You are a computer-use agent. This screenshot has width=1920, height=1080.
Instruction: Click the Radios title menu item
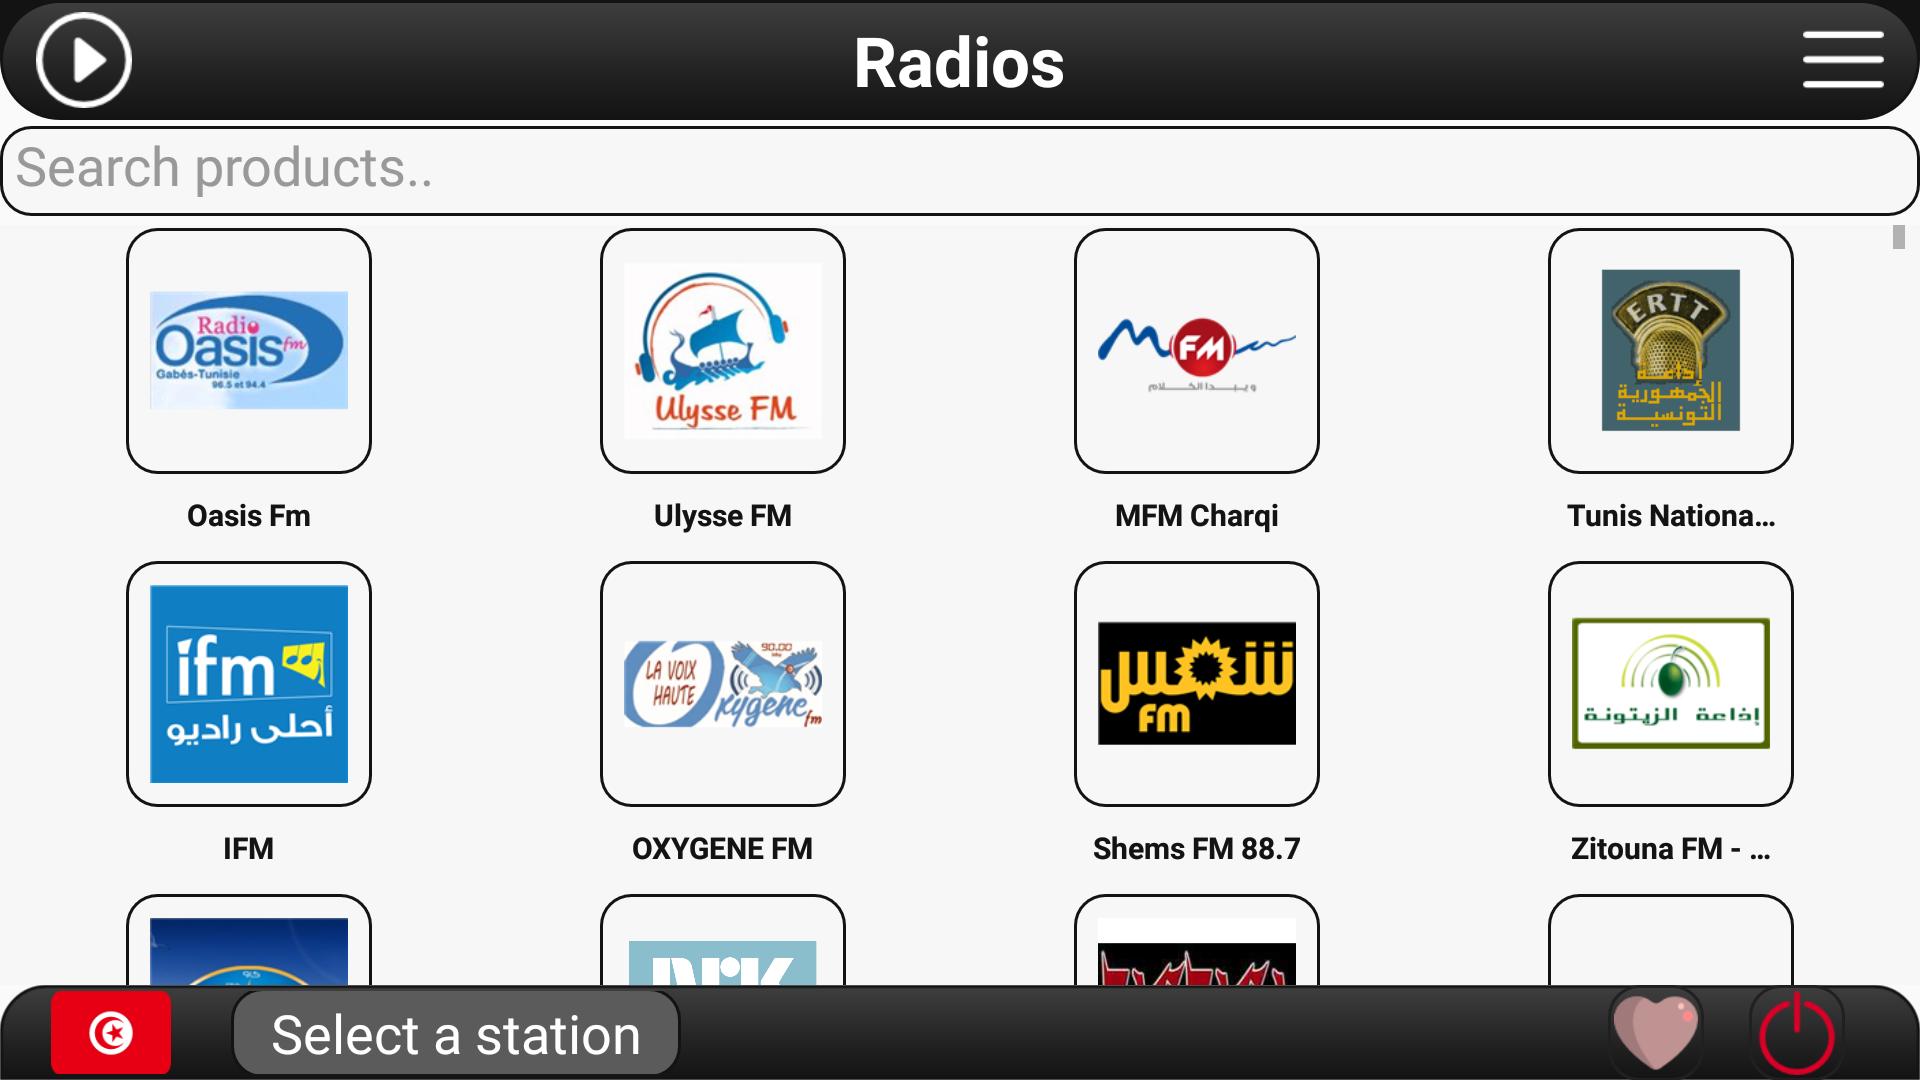coord(959,62)
